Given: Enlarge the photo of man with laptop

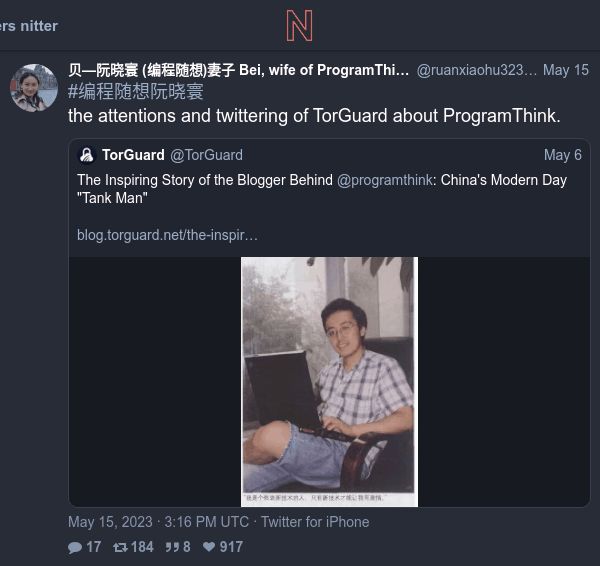Looking at the screenshot, I should click(x=329, y=382).
